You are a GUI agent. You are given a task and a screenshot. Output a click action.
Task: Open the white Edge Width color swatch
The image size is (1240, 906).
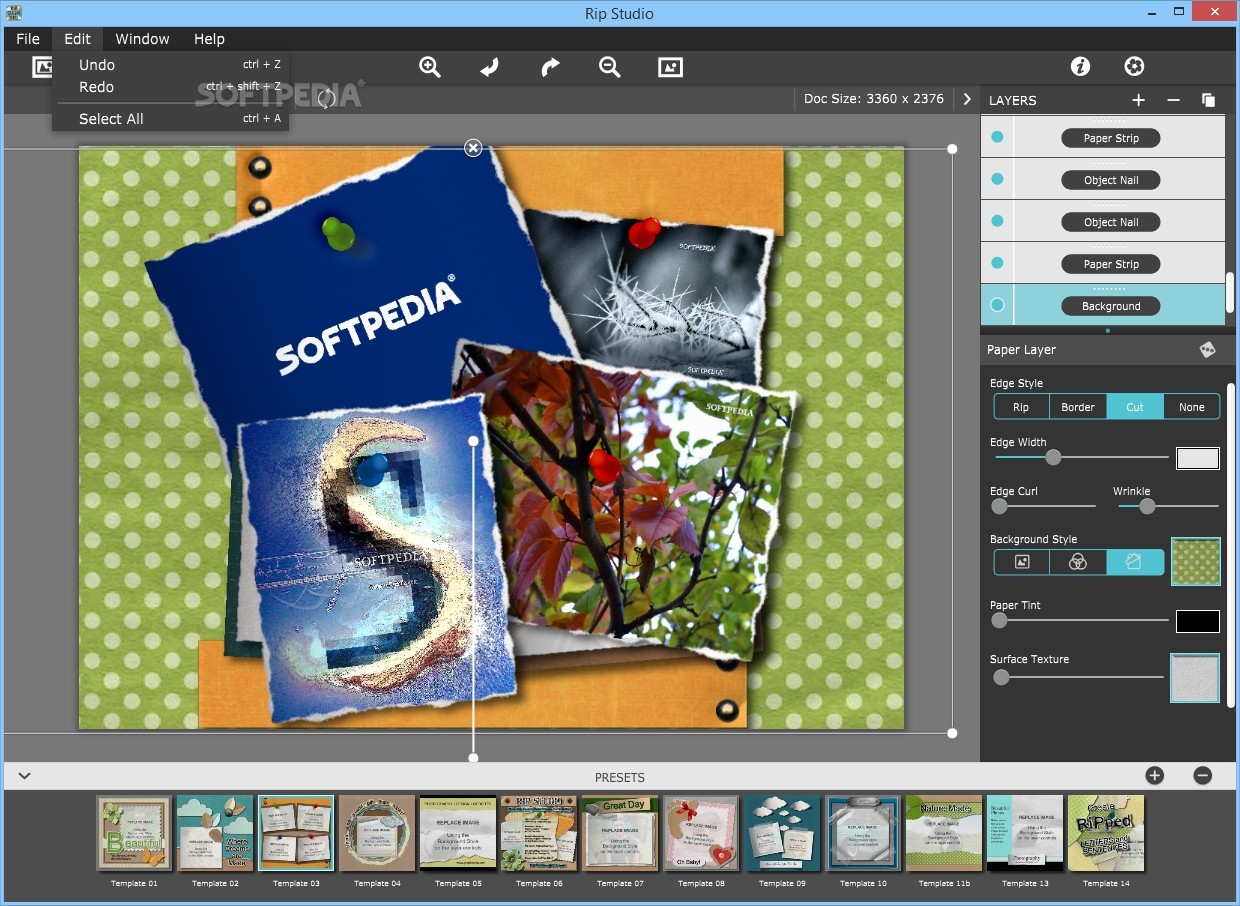tap(1198, 458)
